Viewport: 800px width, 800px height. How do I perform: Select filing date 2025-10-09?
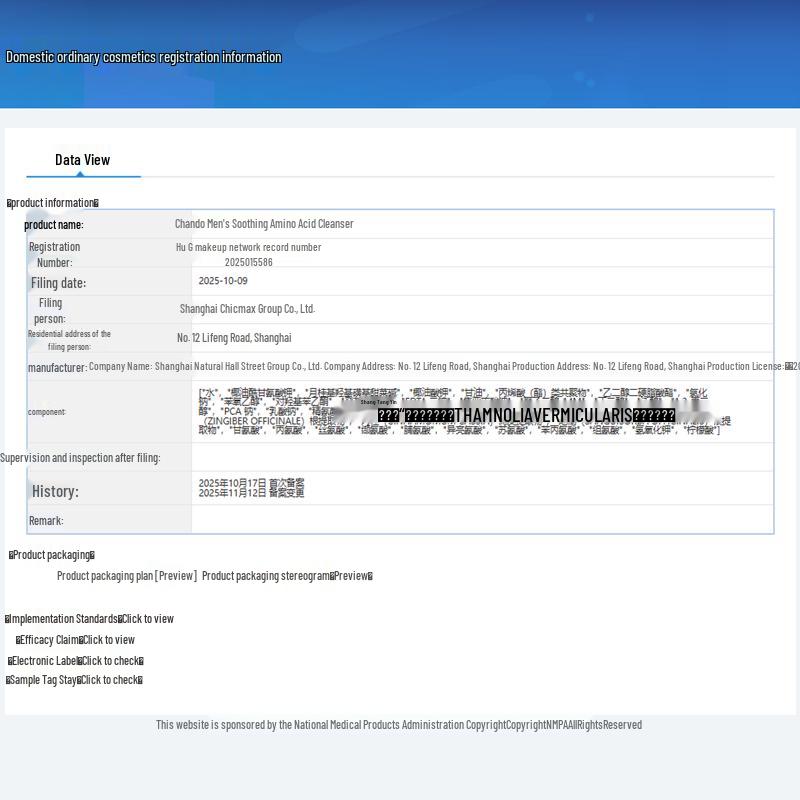tap(223, 281)
